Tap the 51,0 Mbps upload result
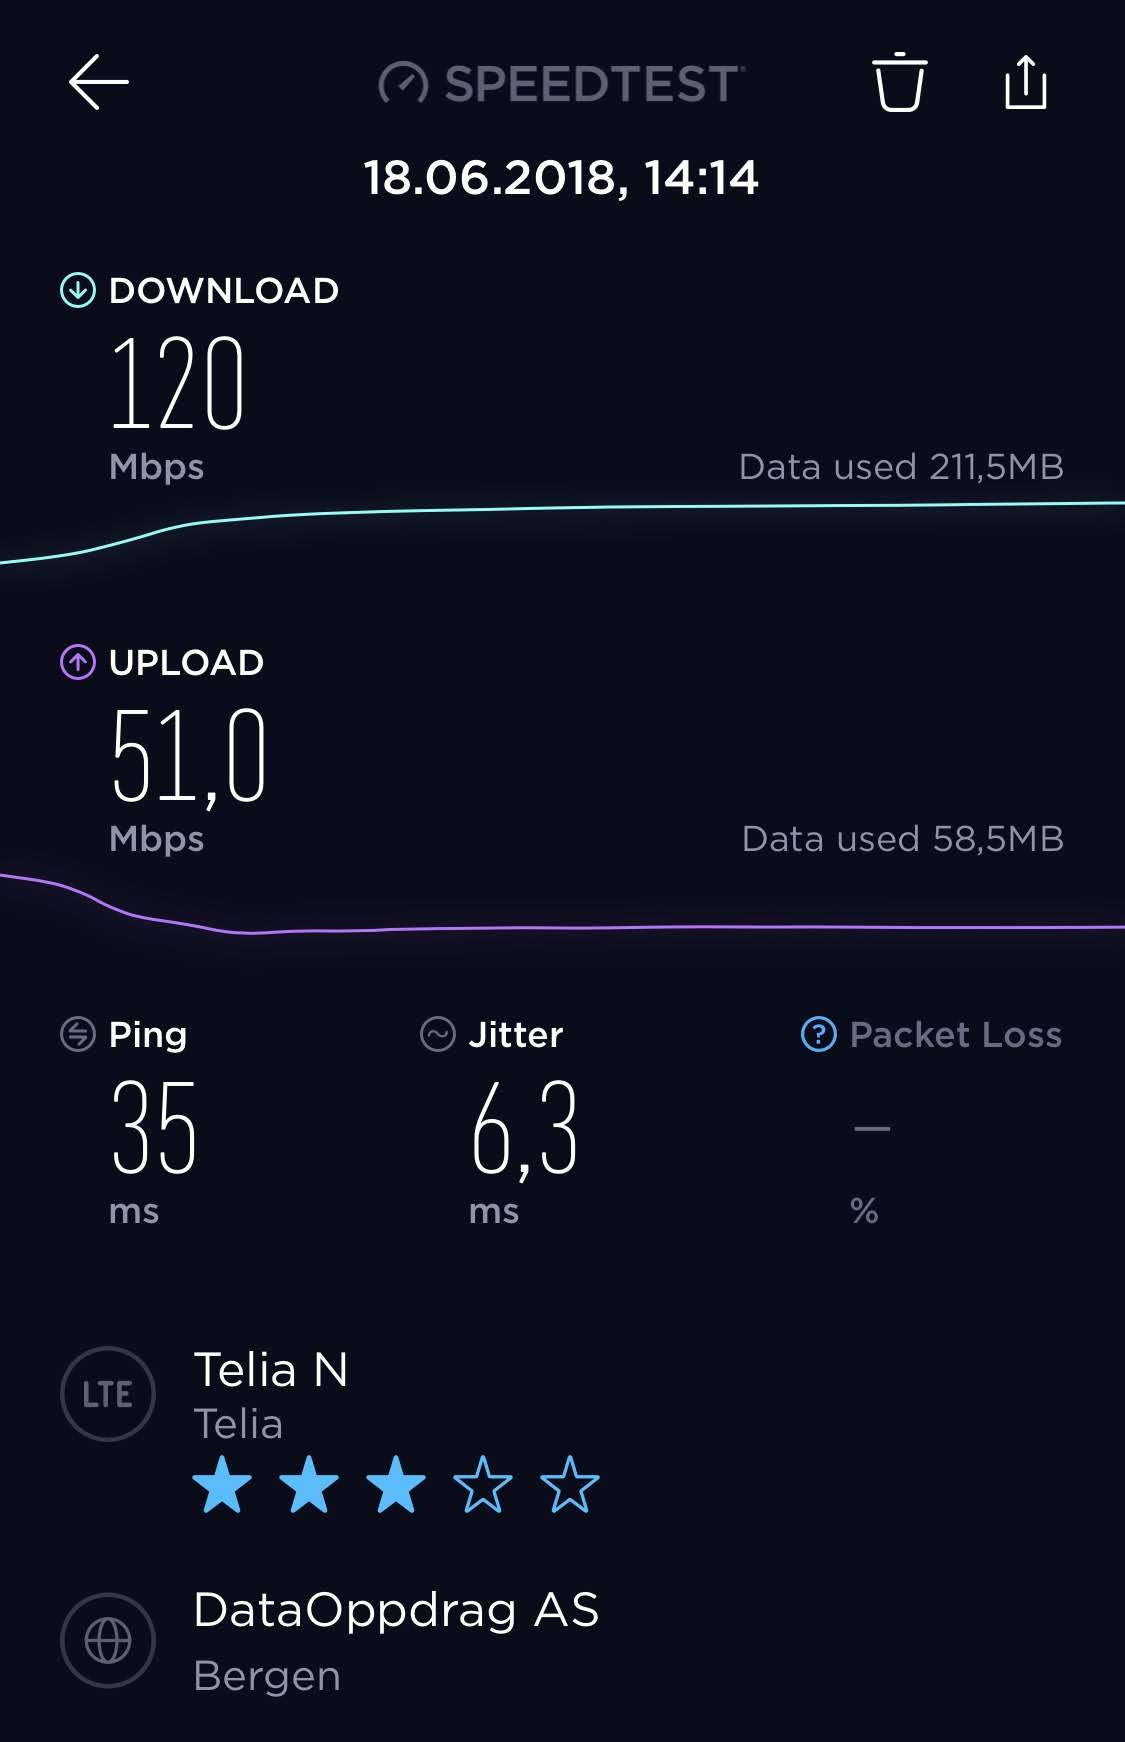 point(188,756)
